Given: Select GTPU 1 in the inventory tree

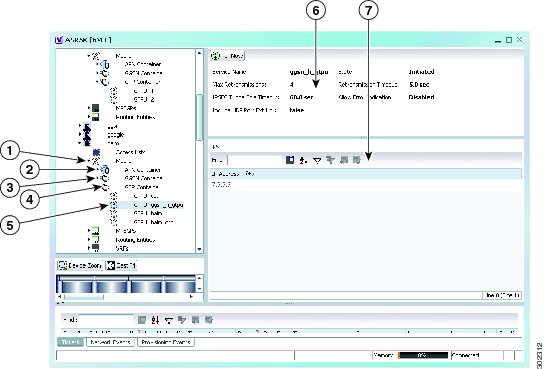Looking at the screenshot, I should (144, 91).
